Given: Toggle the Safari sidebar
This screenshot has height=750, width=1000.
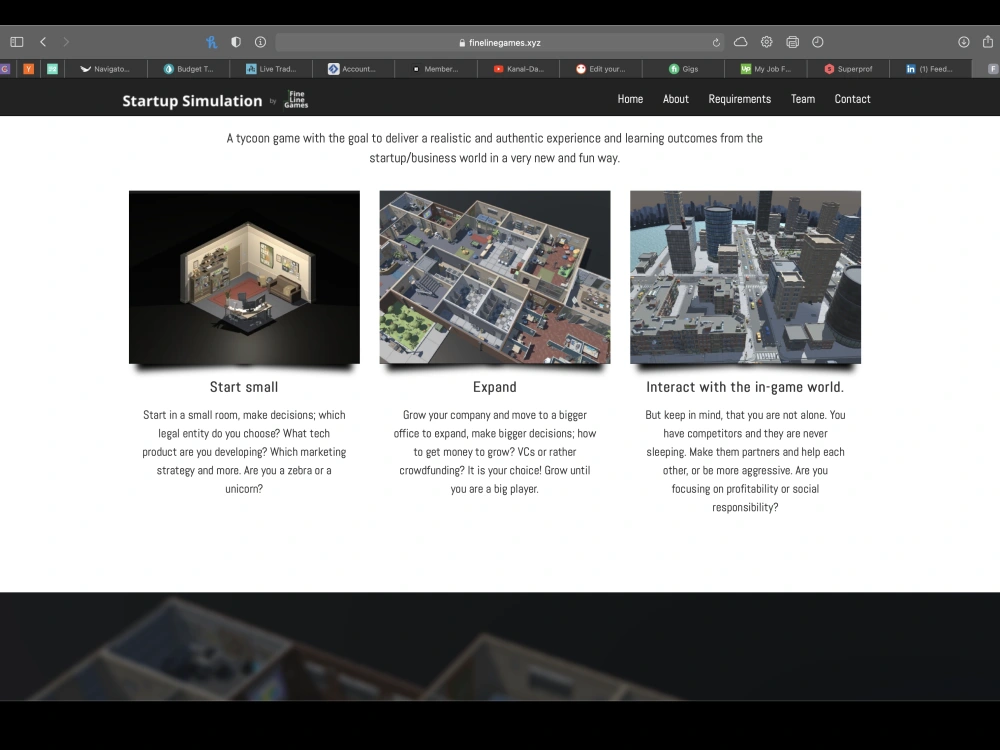Looking at the screenshot, I should coord(17,42).
